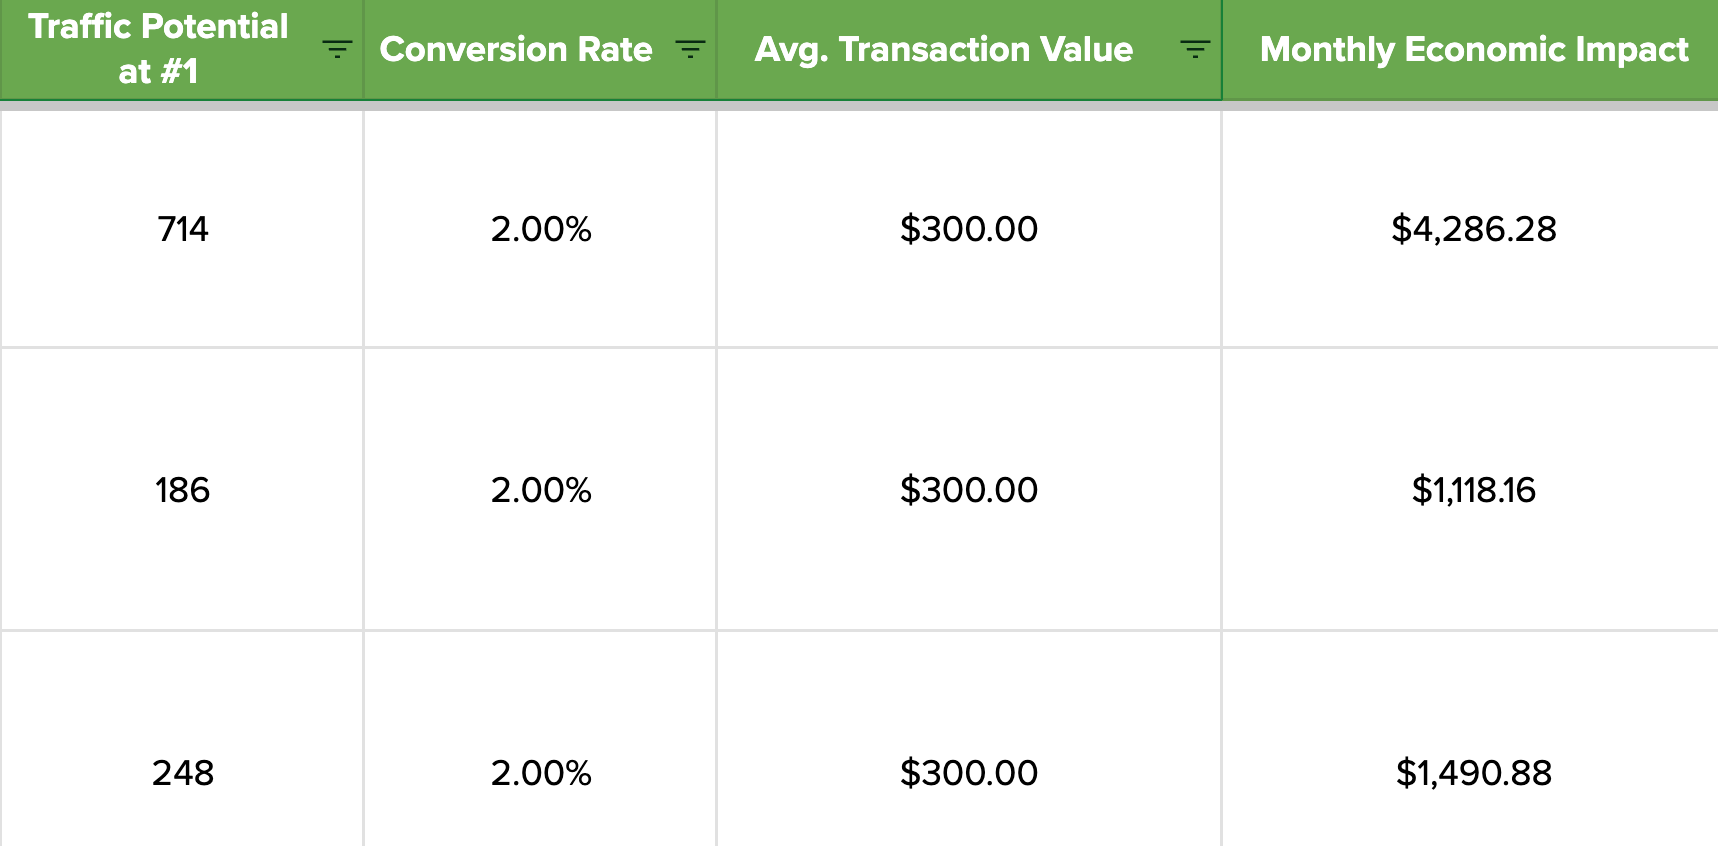Click the cell showing 714
This screenshot has width=1718, height=846.
(x=182, y=229)
